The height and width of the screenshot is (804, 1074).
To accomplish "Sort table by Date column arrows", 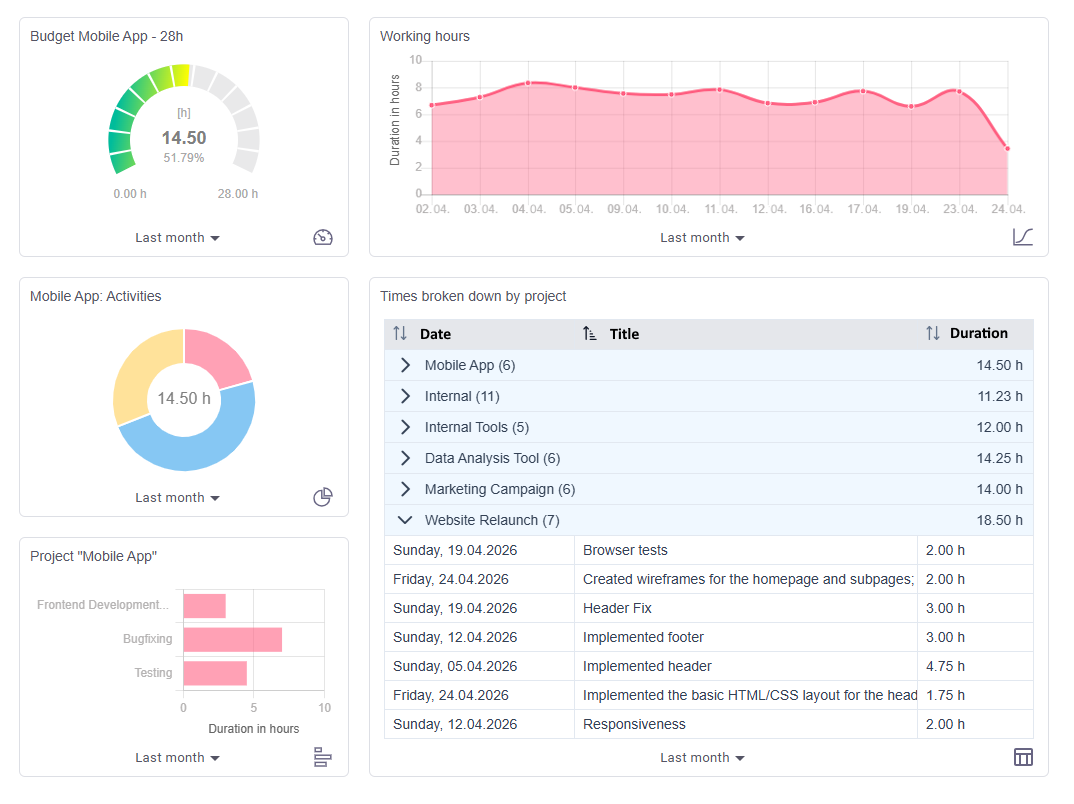I will point(400,334).
